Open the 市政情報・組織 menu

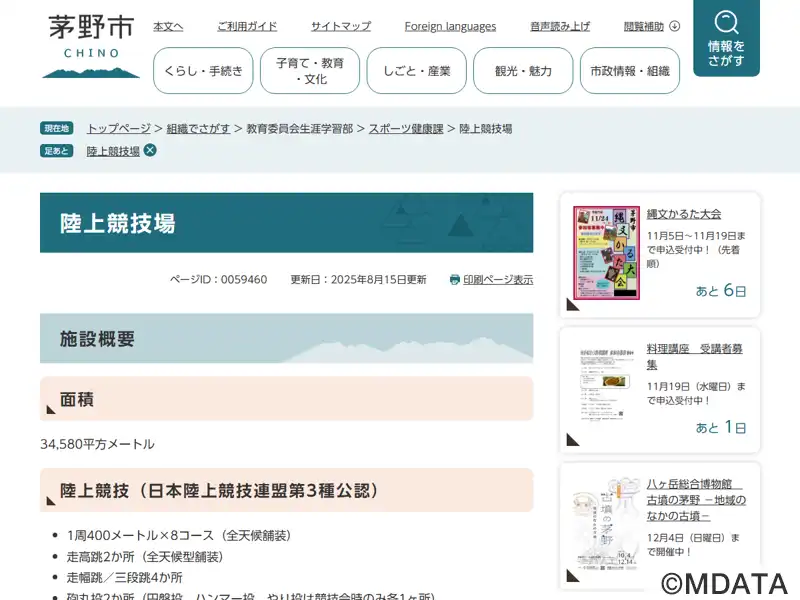click(629, 71)
